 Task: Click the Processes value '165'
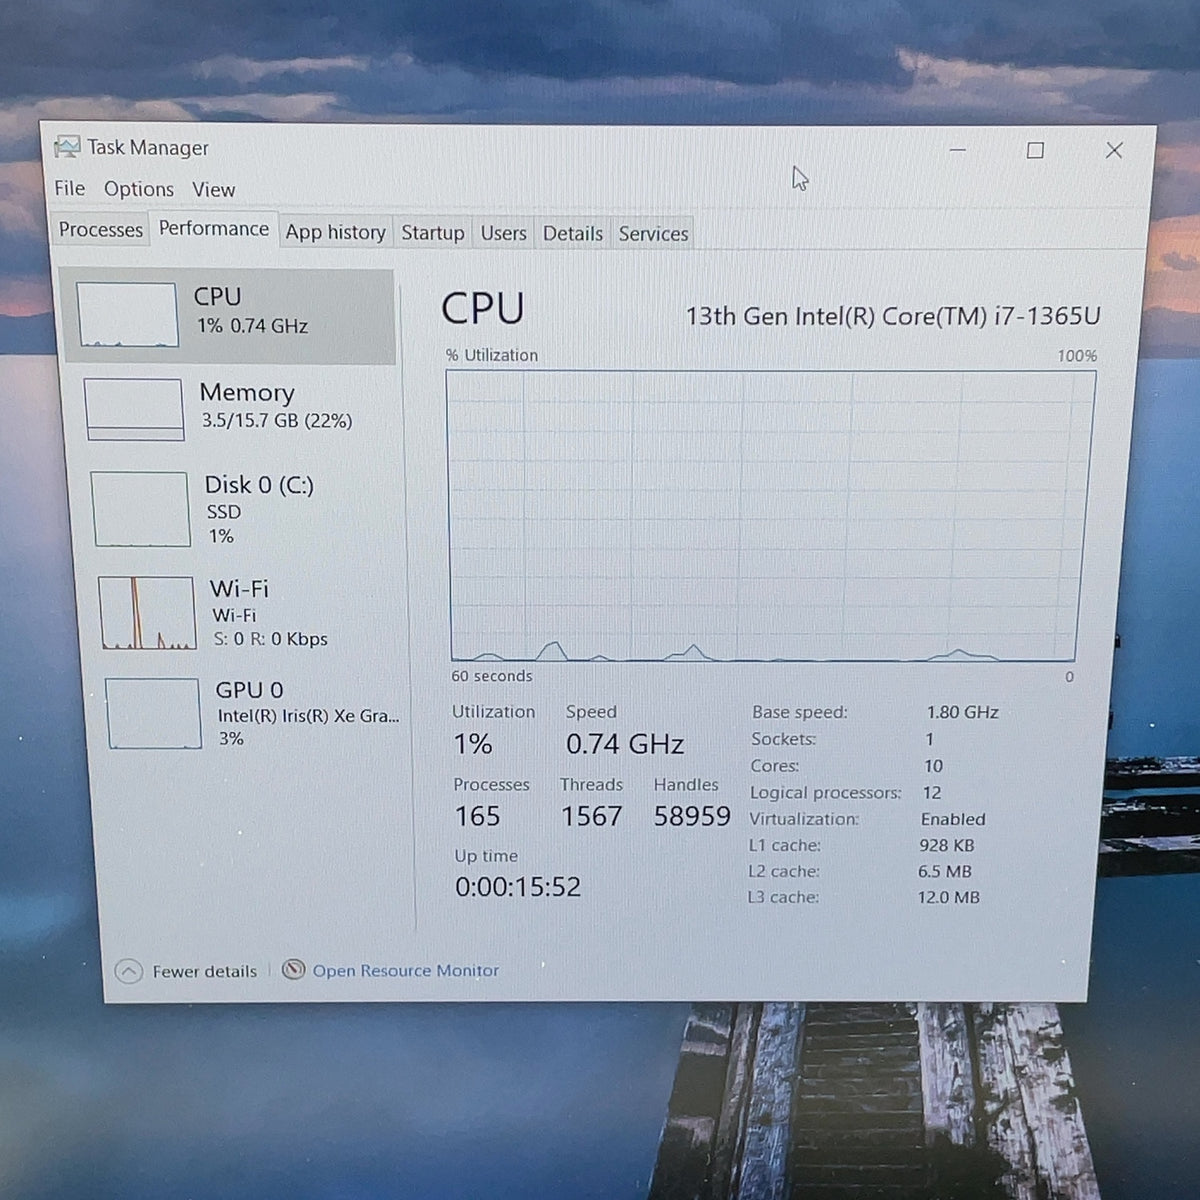[477, 816]
